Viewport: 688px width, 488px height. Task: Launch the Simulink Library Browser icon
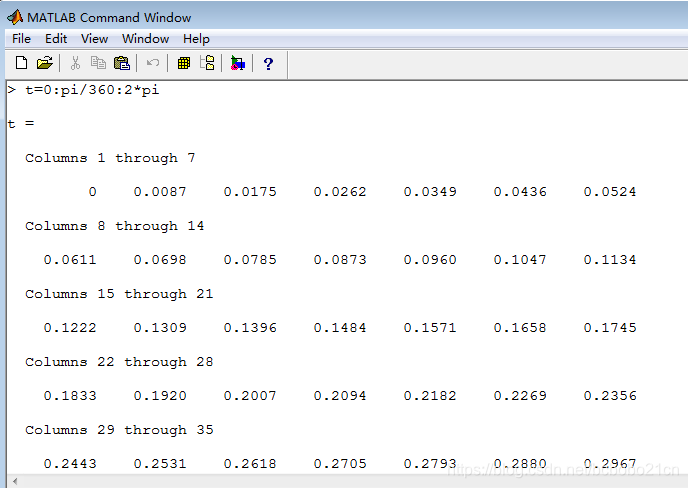(238, 63)
